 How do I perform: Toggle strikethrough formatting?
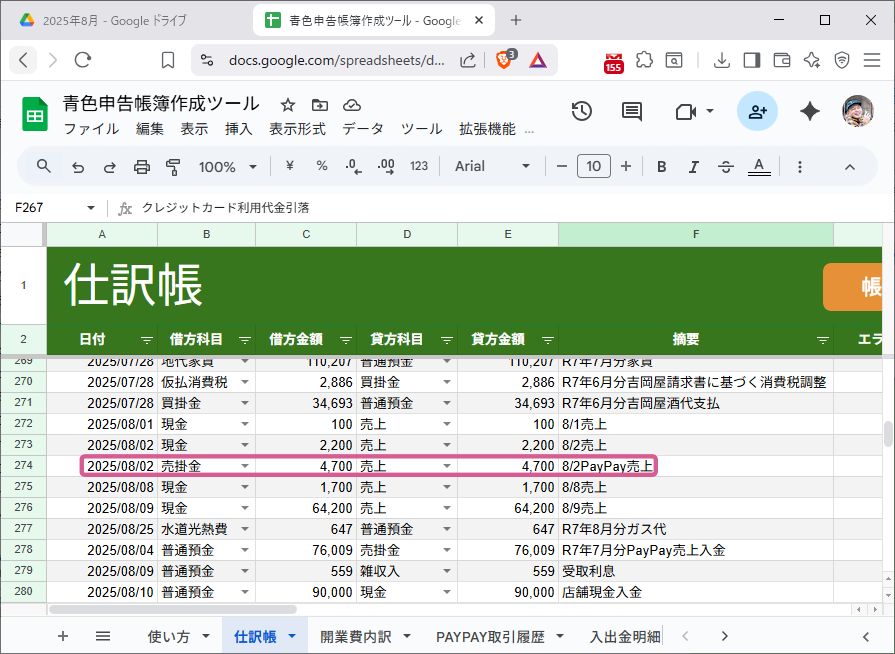[725, 166]
